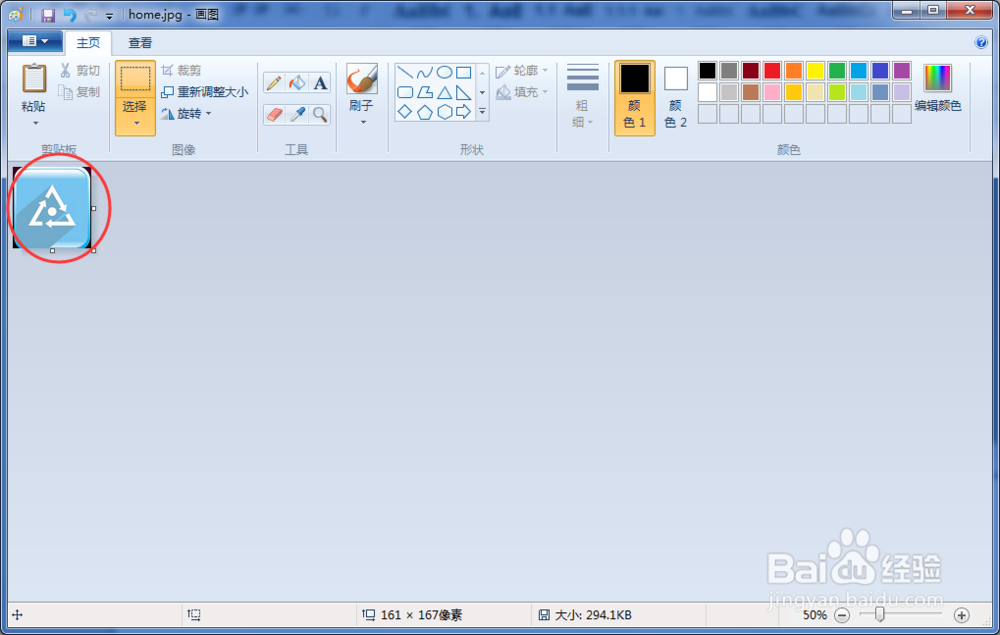
Task: Open the Help question mark icon
Action: [981, 43]
